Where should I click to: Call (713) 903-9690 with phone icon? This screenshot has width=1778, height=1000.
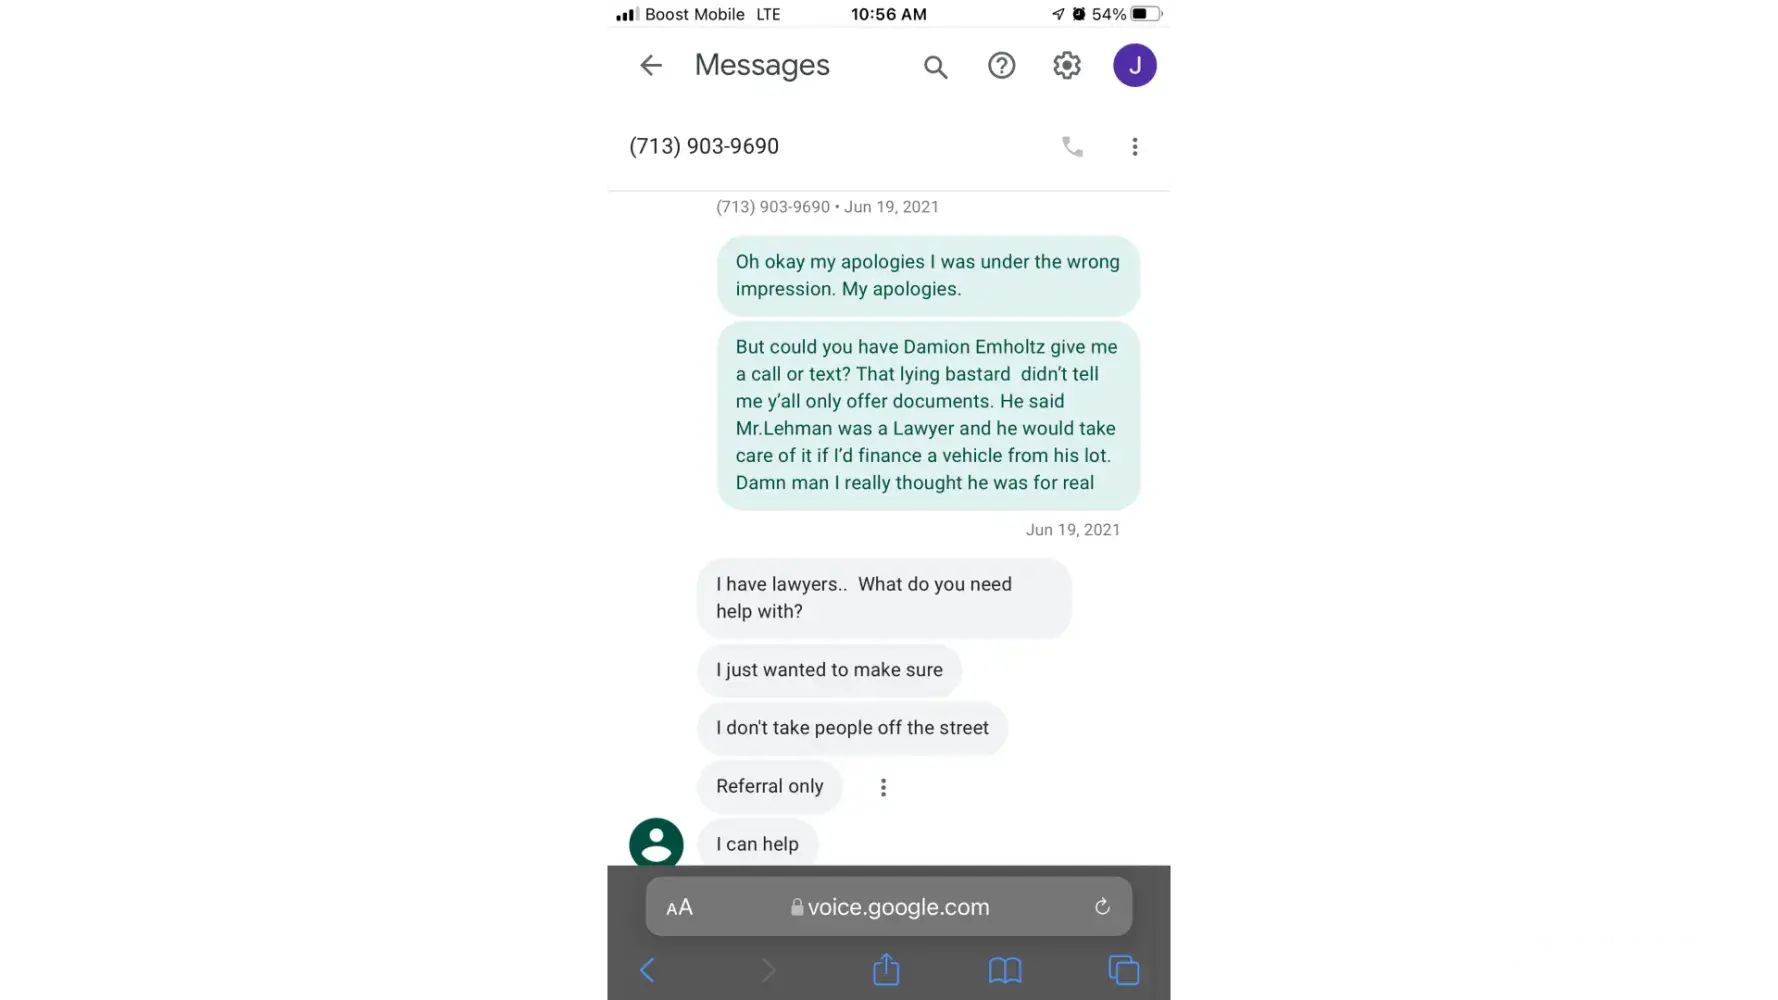click(1072, 147)
